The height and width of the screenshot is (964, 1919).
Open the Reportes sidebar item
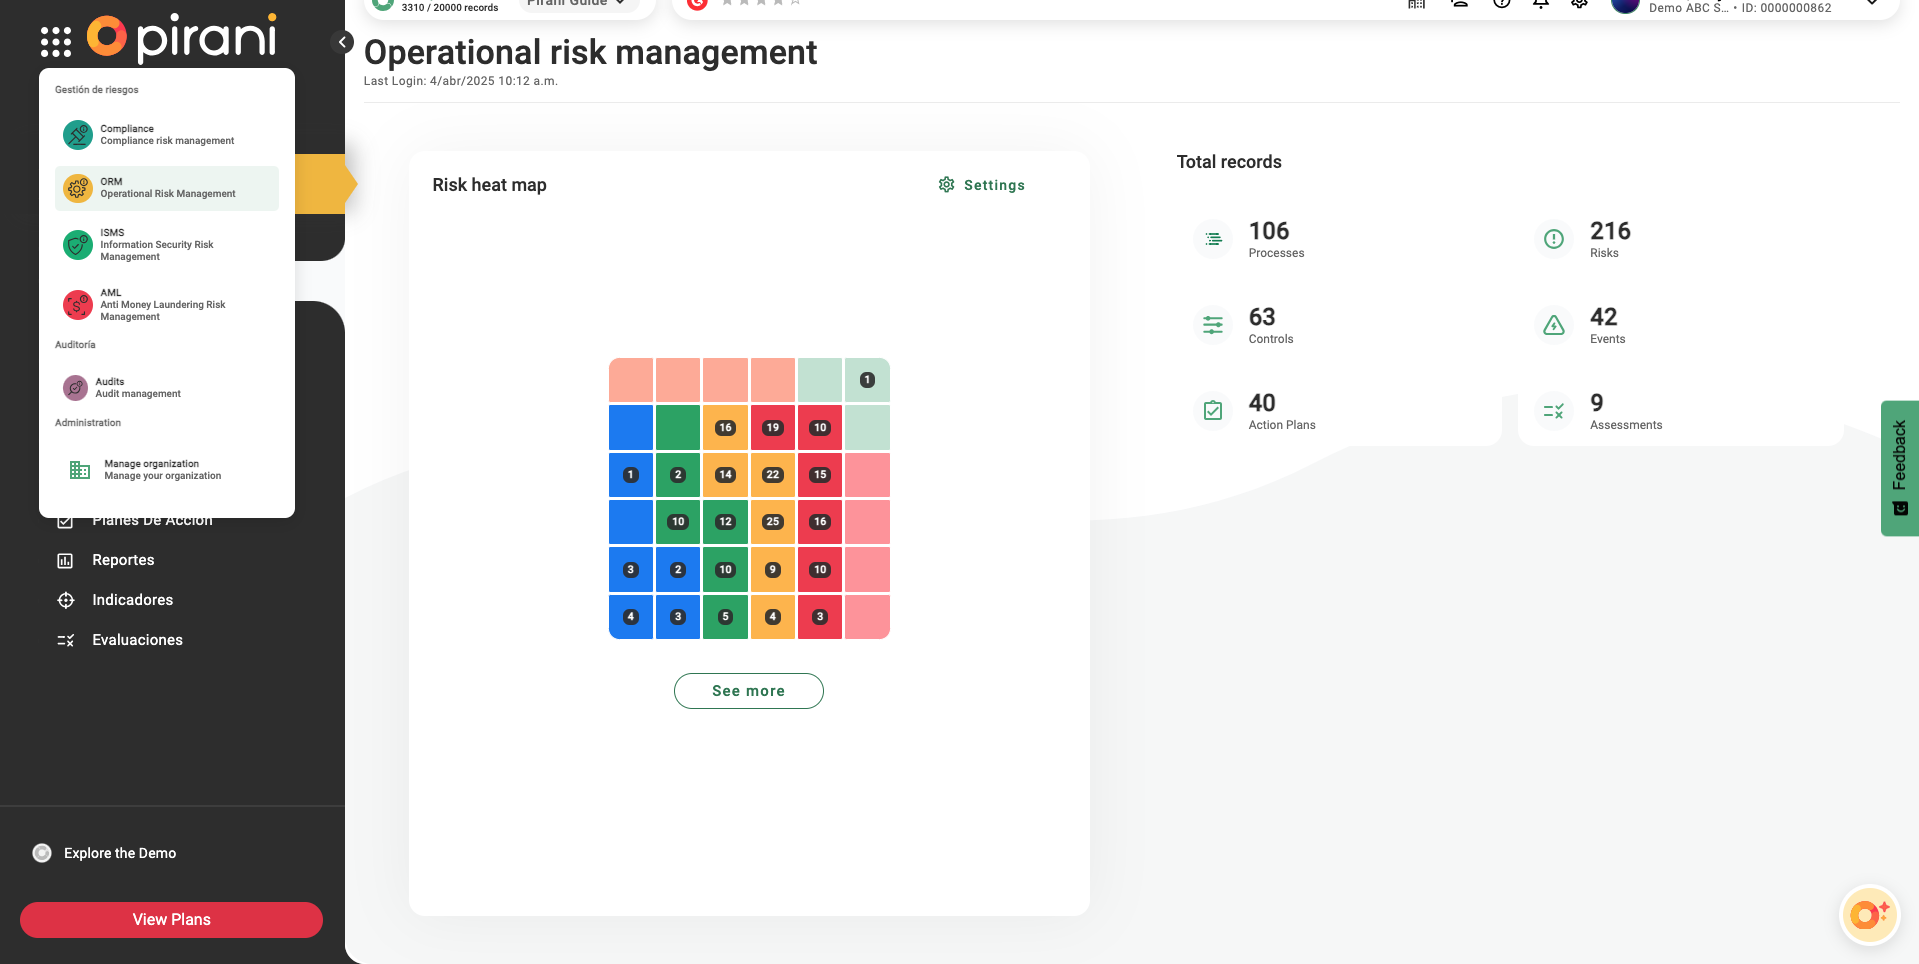coord(123,560)
